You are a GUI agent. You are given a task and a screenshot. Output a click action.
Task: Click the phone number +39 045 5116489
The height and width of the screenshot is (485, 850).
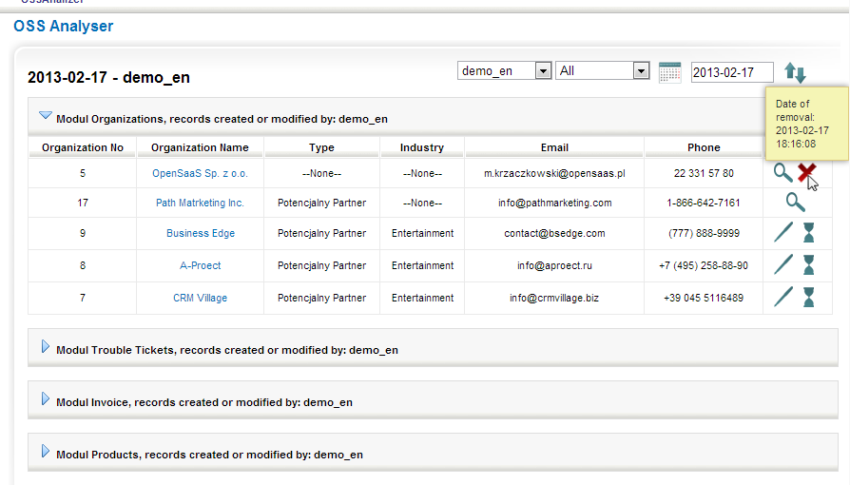click(703, 298)
